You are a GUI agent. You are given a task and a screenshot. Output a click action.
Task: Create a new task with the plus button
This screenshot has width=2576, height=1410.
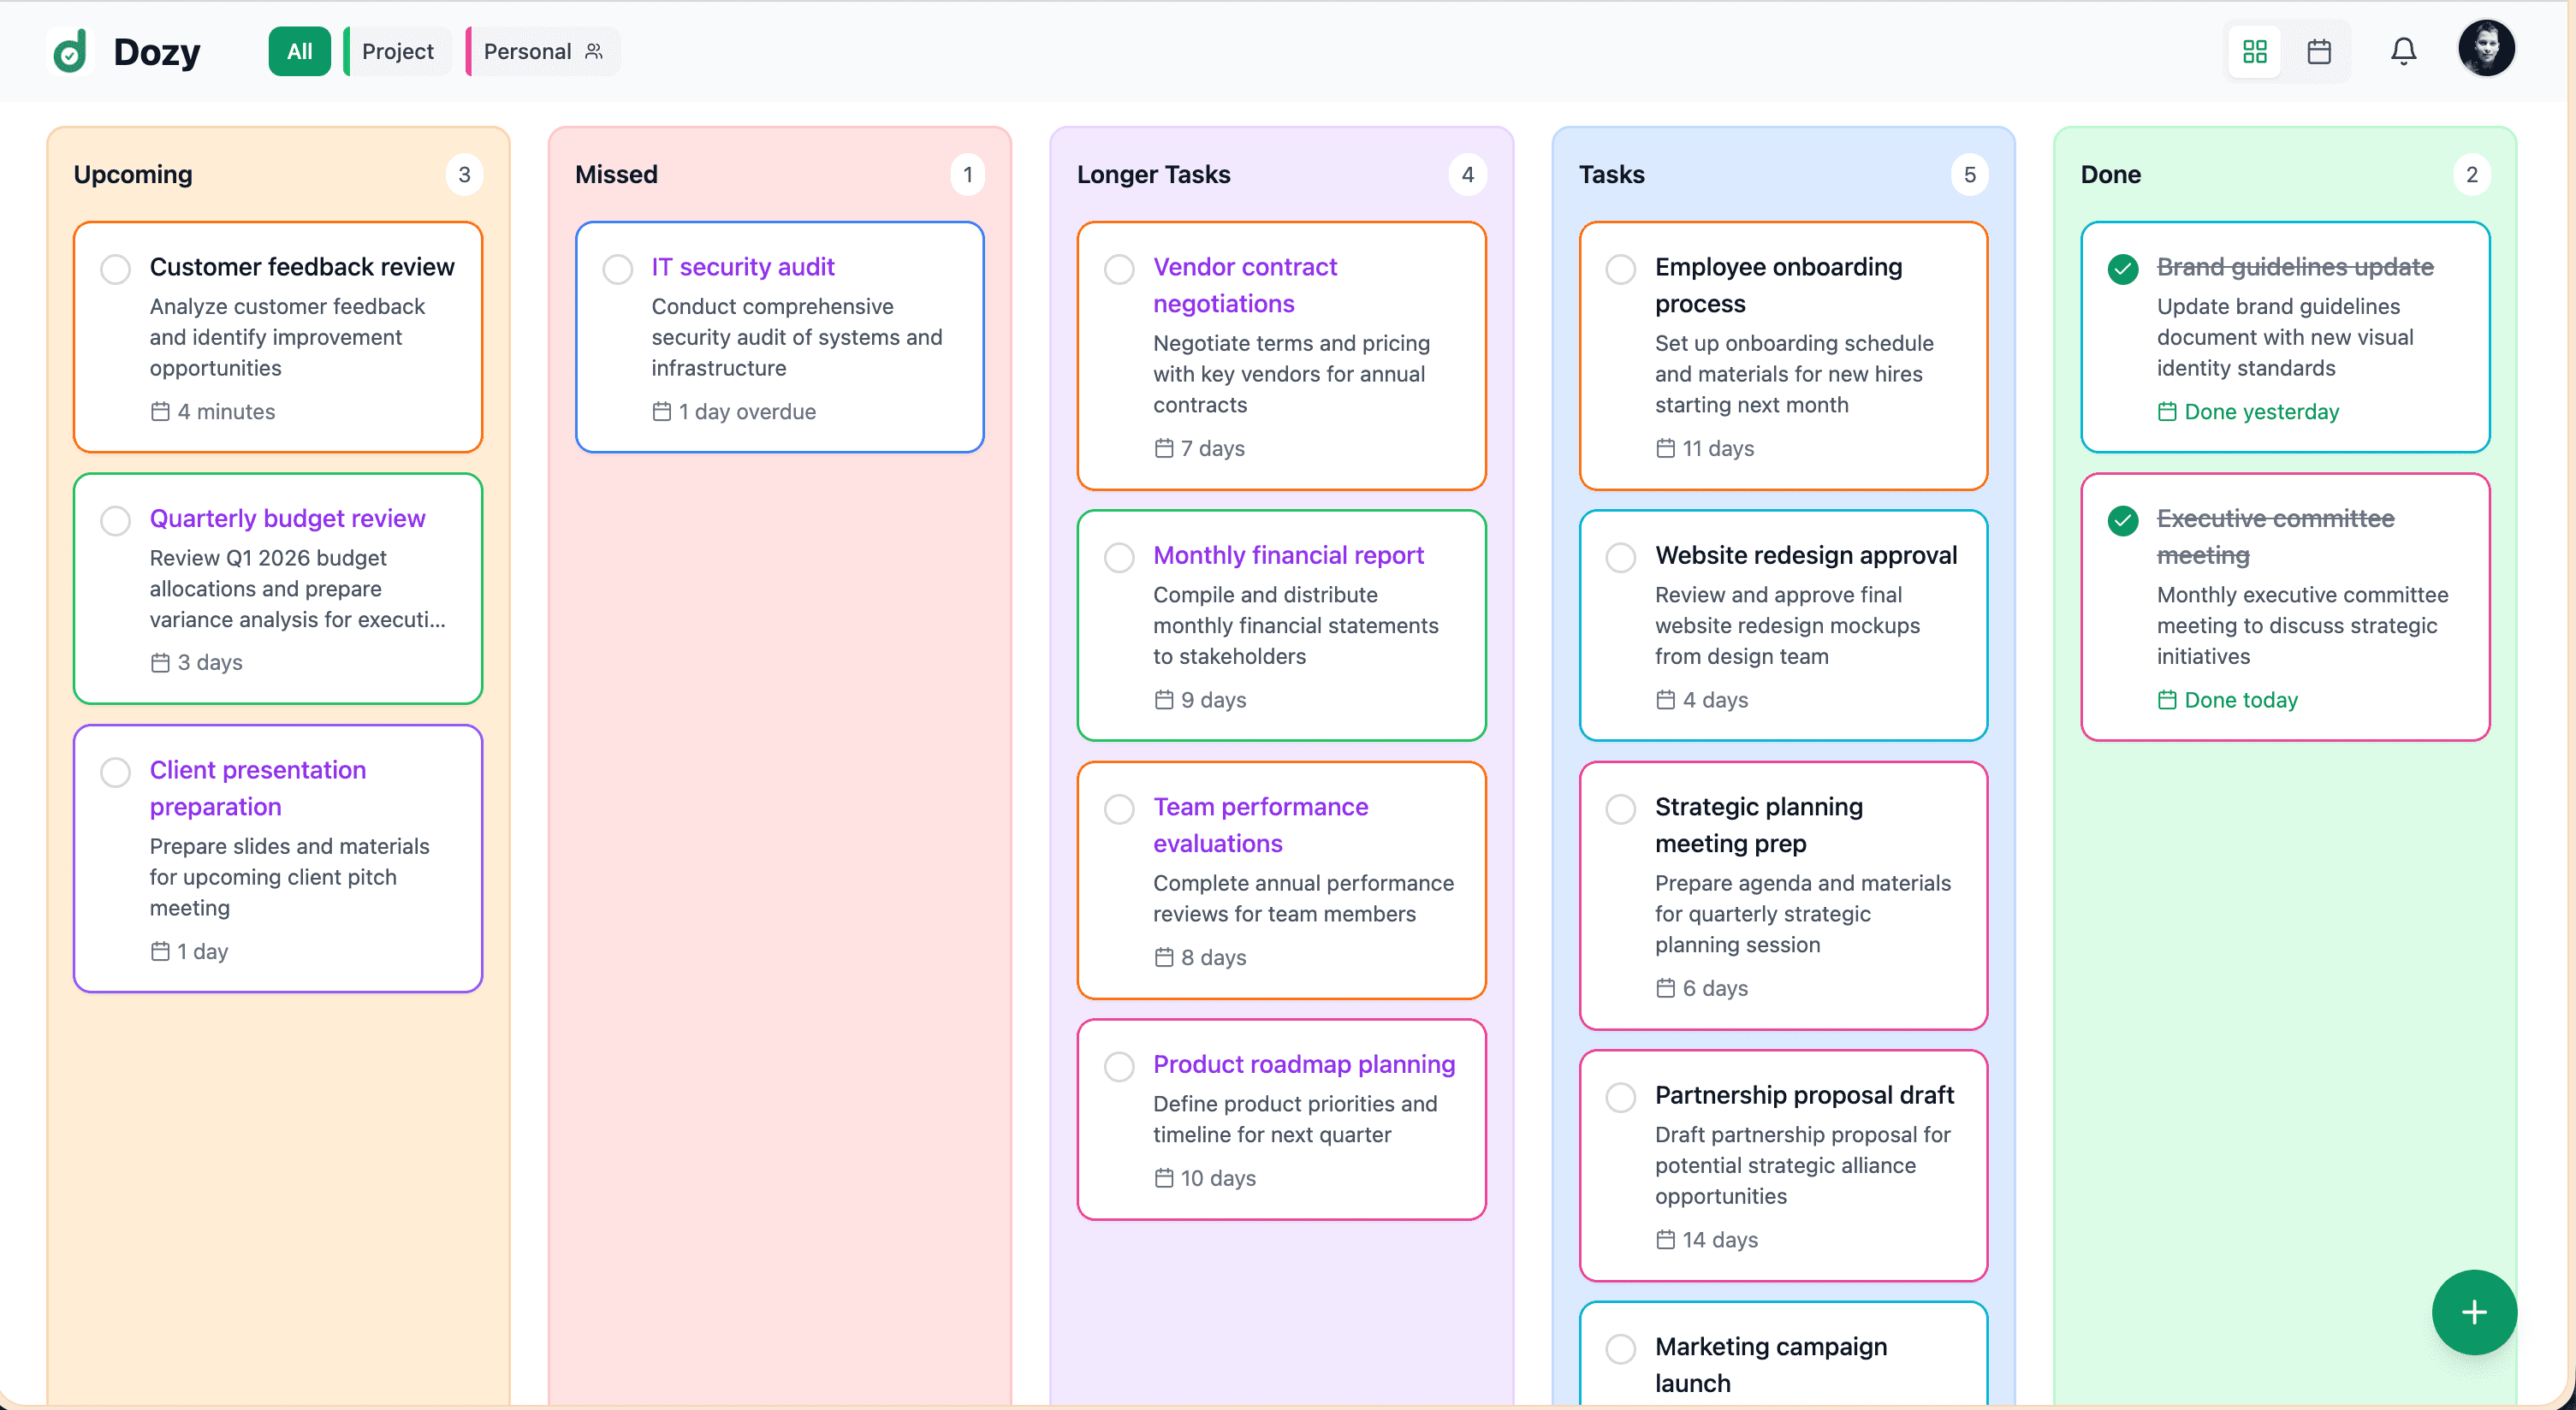(2474, 1312)
